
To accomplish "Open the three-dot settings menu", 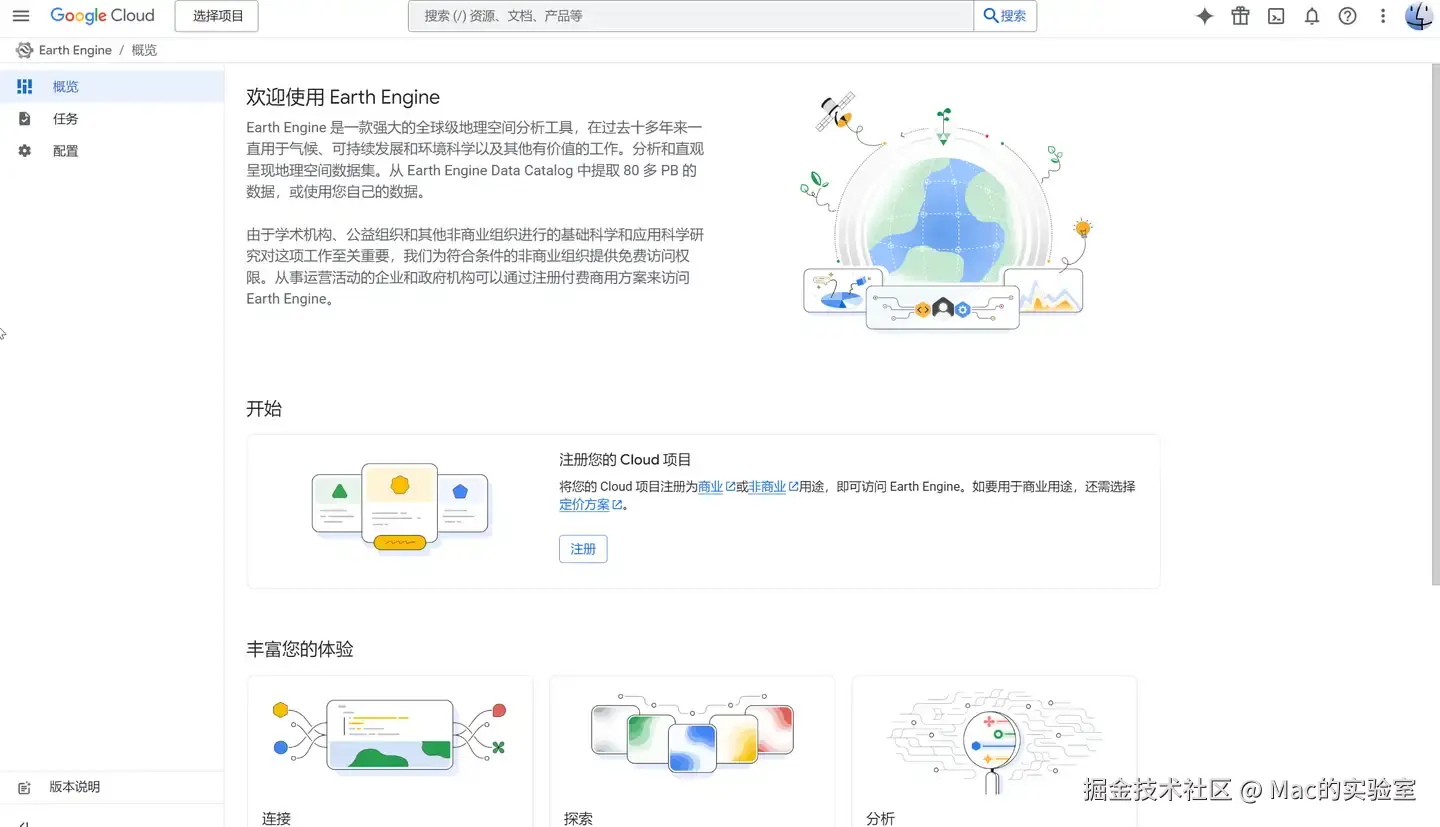I will point(1383,16).
